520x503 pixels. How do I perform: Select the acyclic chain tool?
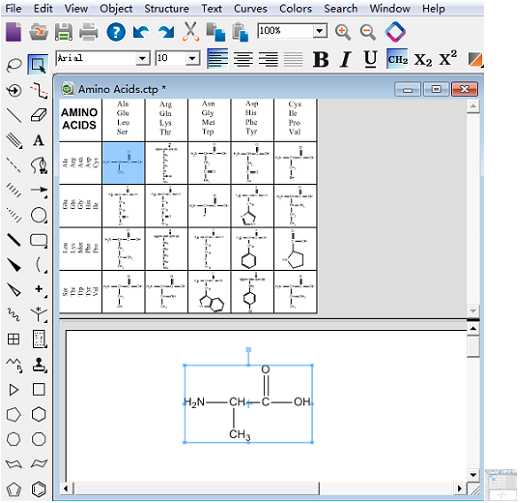[14, 364]
